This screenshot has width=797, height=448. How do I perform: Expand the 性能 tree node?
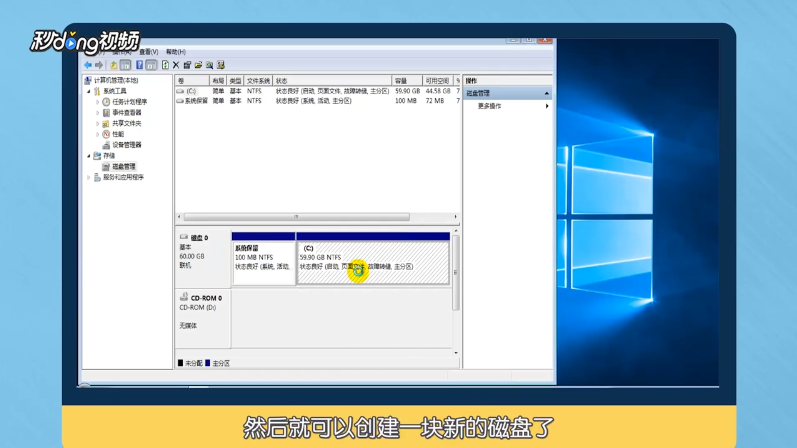[x=98, y=134]
